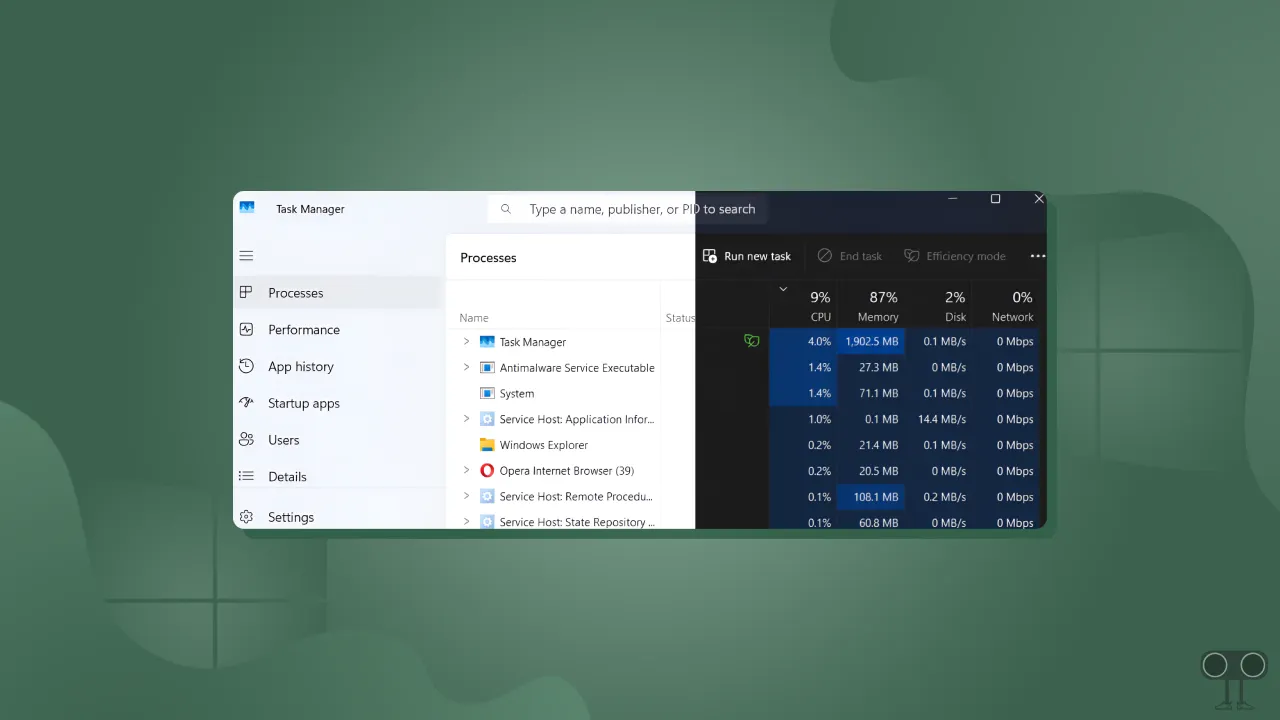Click the Antimalware Service Executable icon
The width and height of the screenshot is (1280, 720).
(487, 368)
